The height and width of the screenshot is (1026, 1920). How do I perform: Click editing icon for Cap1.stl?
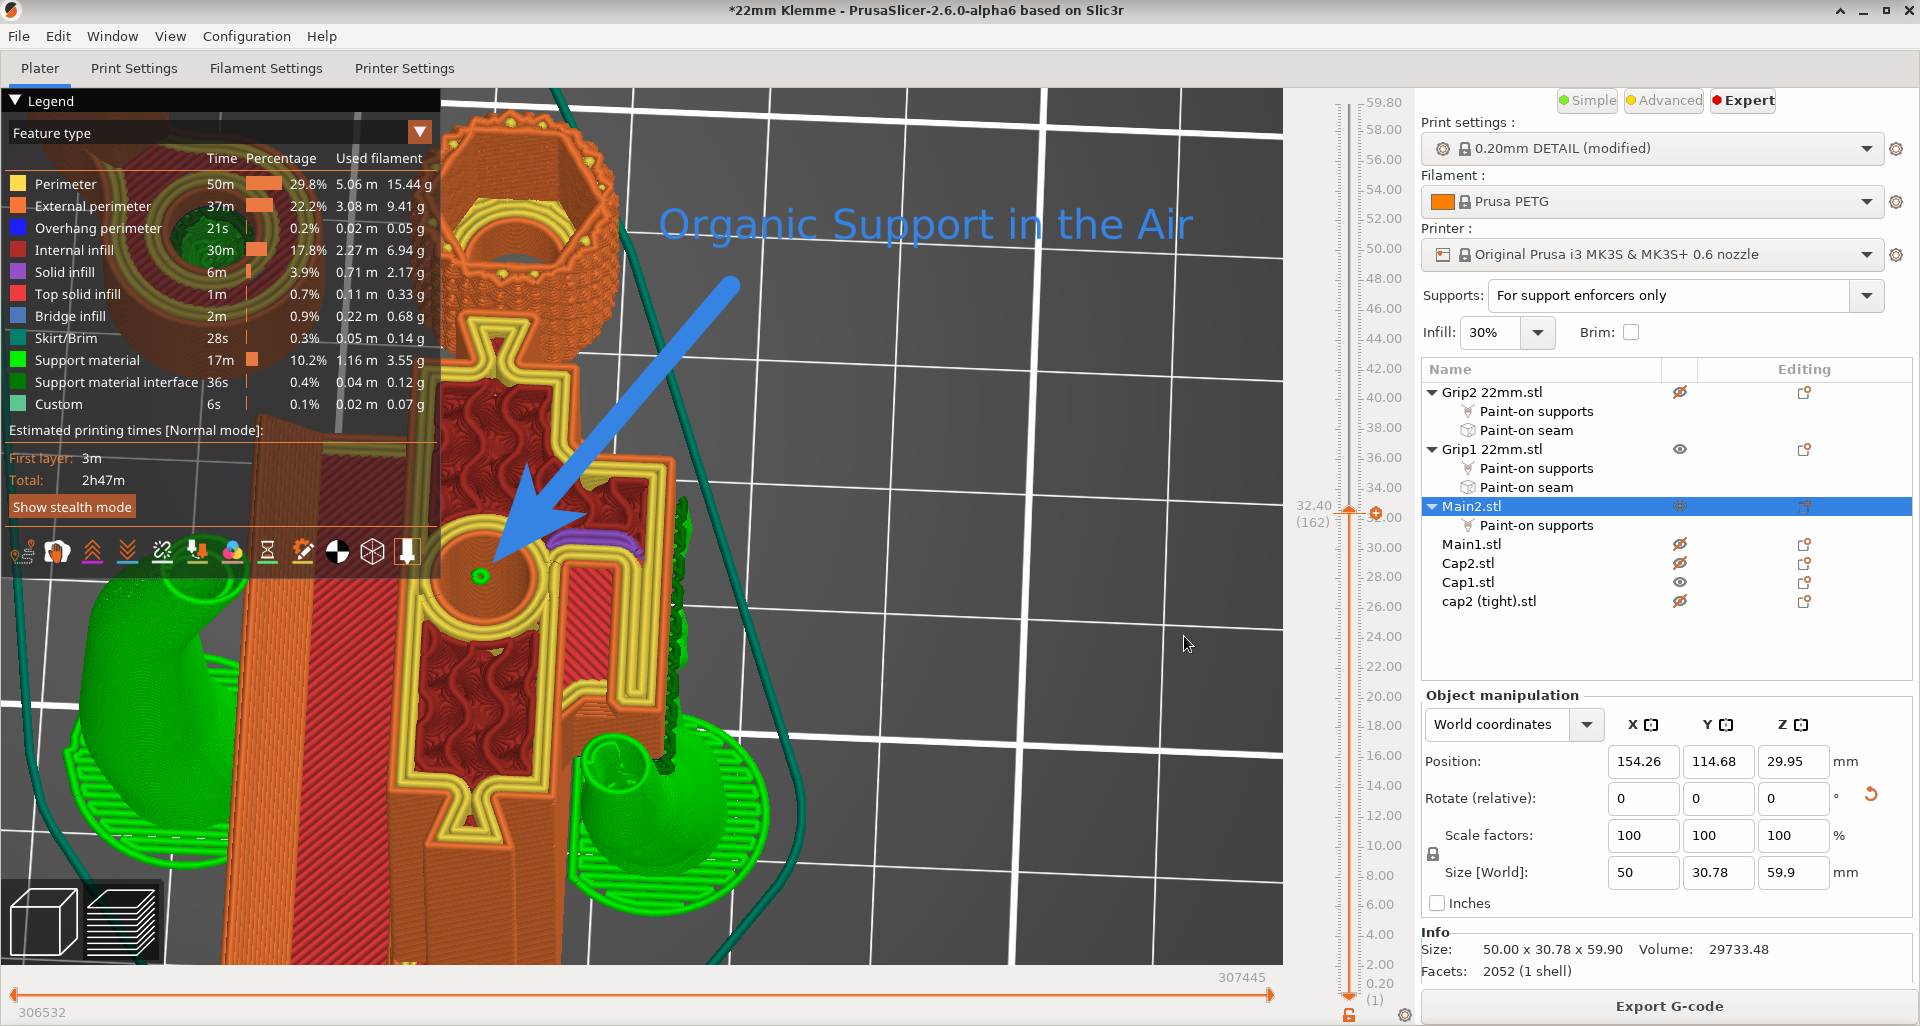click(x=1804, y=583)
